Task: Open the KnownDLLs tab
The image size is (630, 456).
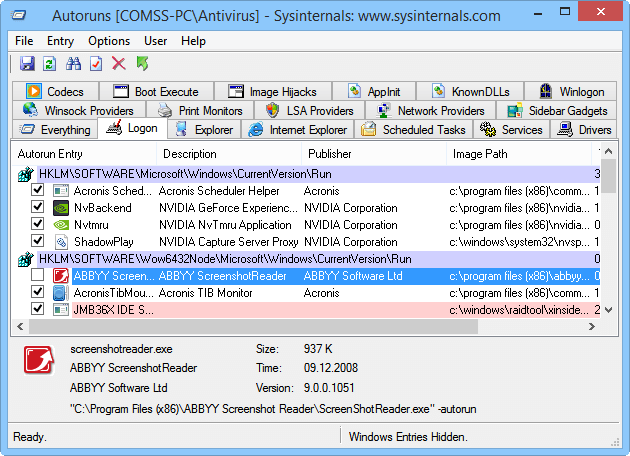Action: click(470, 92)
